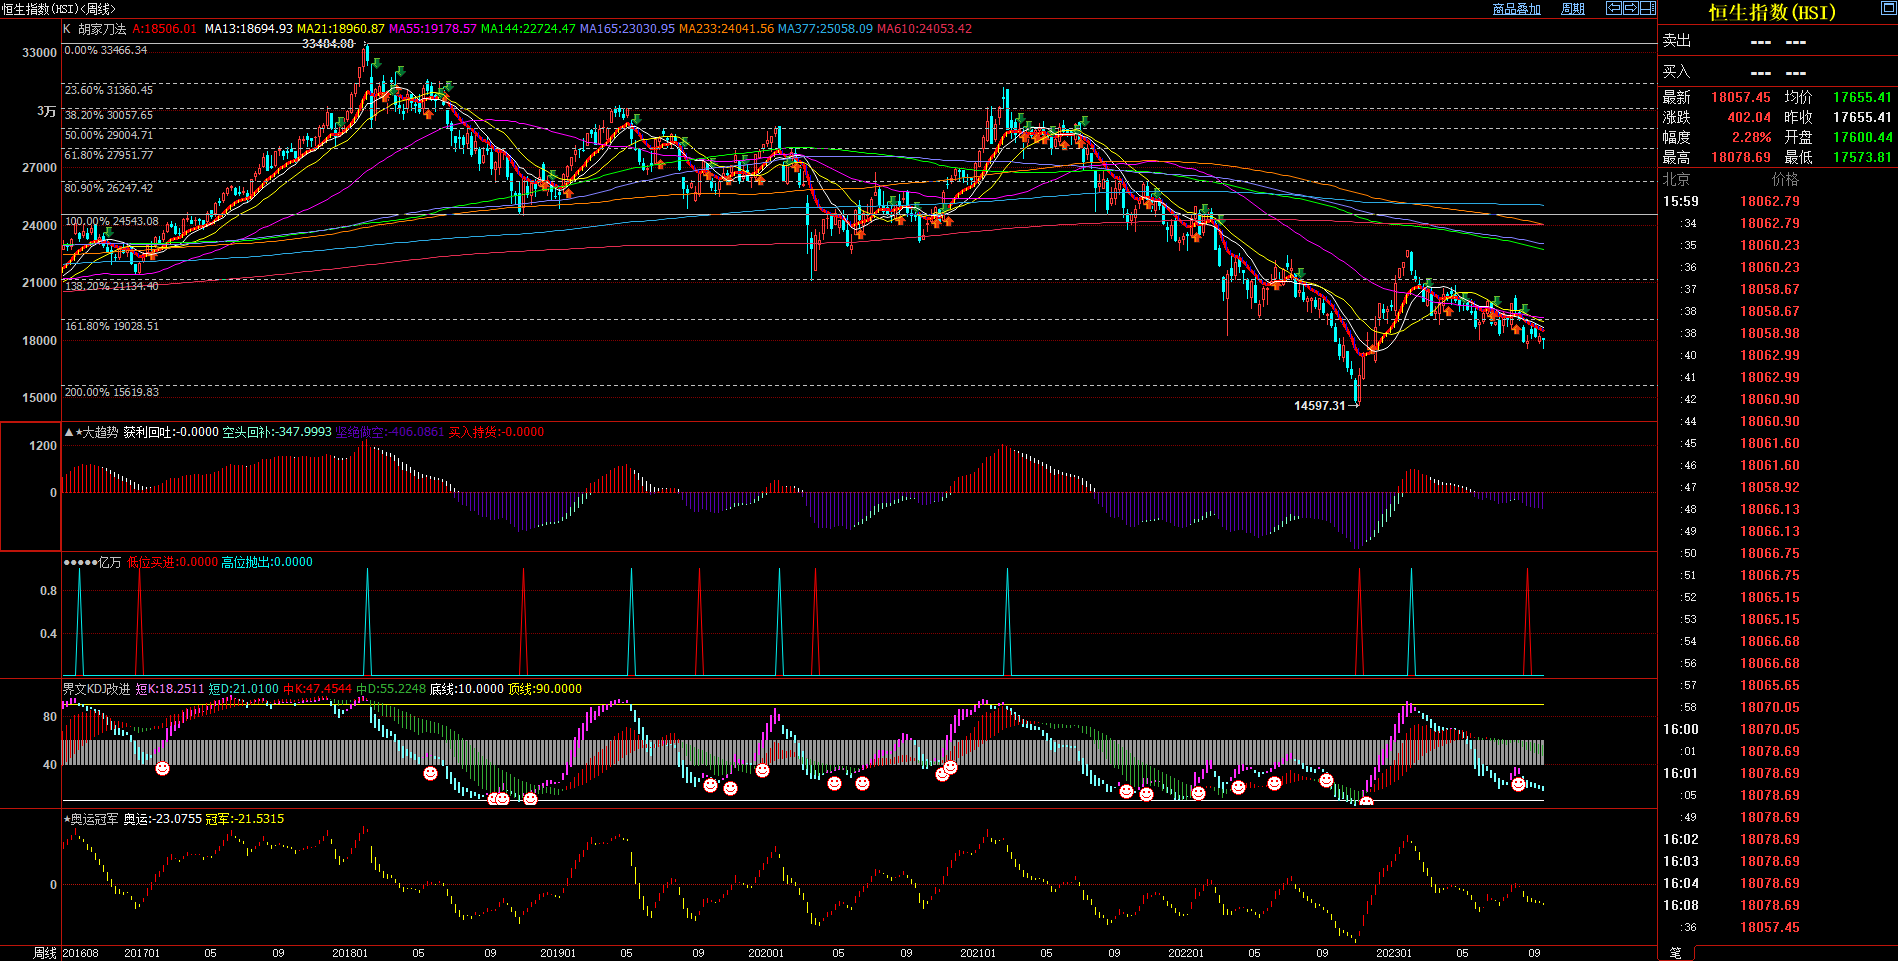Open the 周期 period selector
Viewport: 1898px width, 961px height.
1573,9
